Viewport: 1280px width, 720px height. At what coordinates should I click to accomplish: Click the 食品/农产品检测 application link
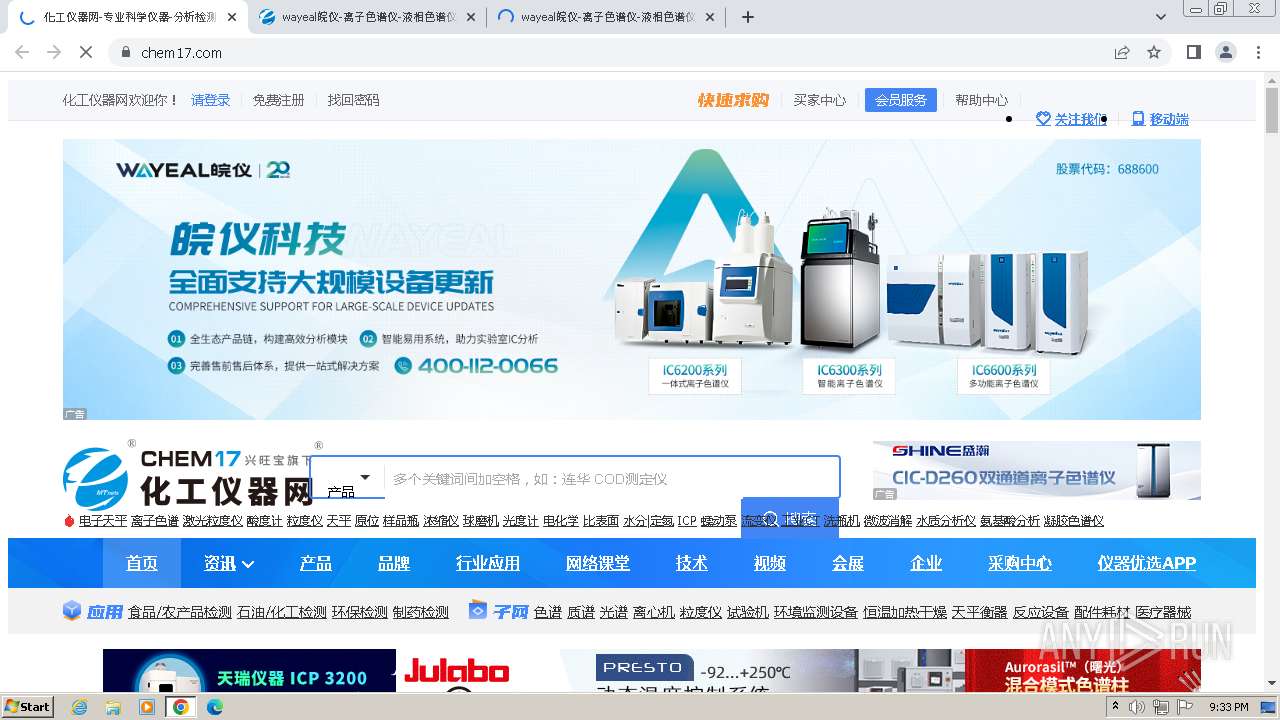click(180, 612)
